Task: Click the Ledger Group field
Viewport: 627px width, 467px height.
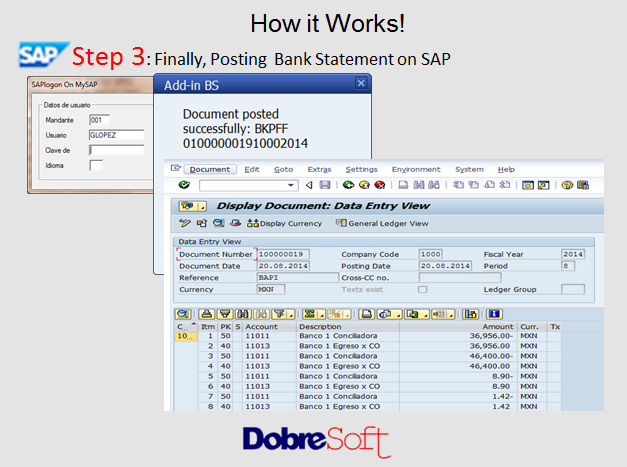Action: point(573,289)
